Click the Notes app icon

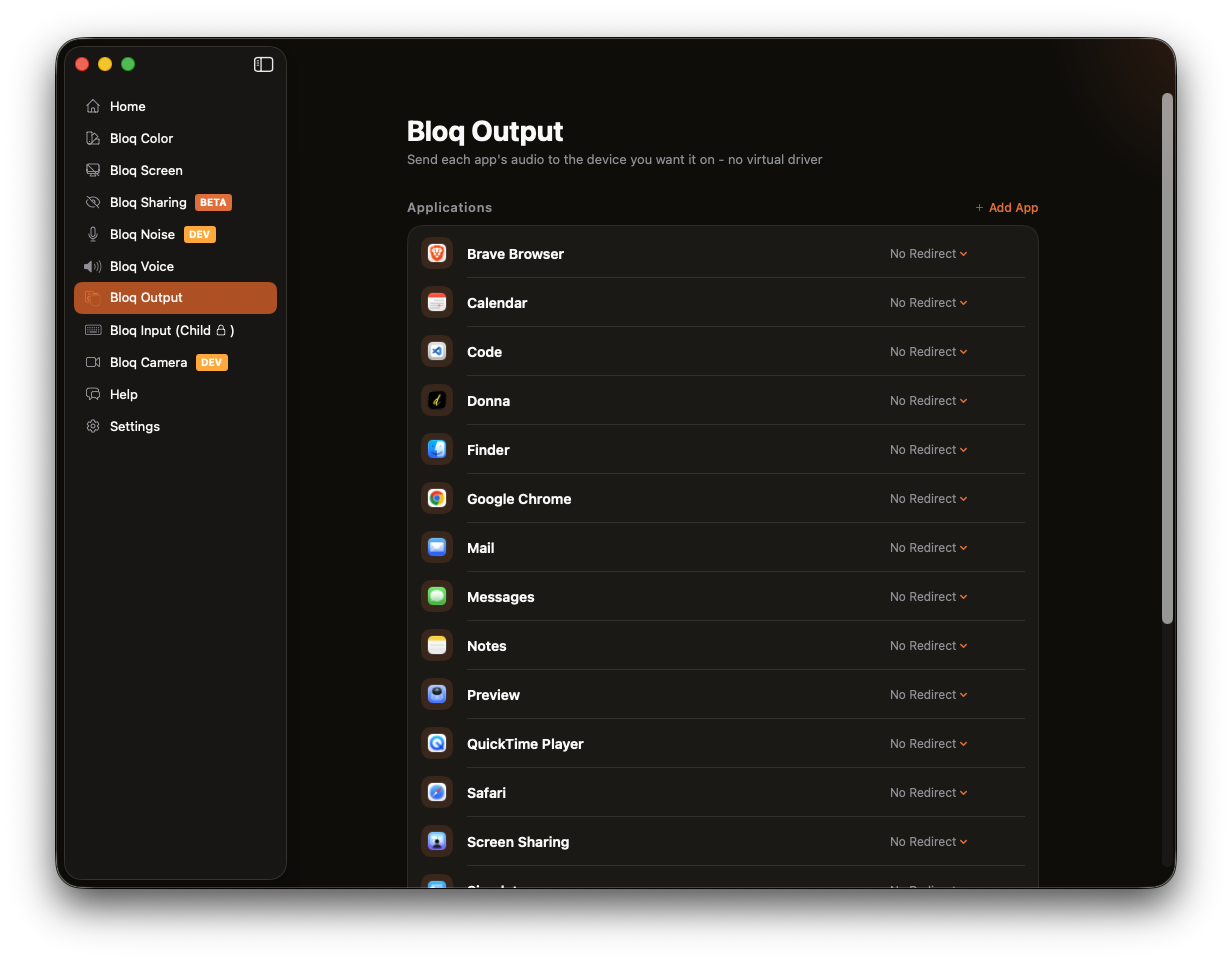pyautogui.click(x=437, y=646)
